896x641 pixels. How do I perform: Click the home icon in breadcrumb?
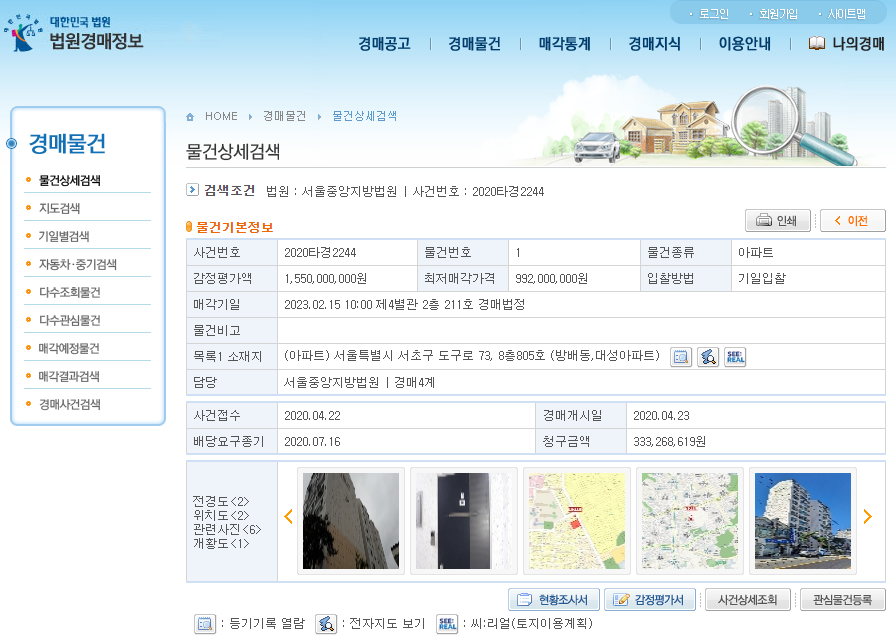pos(190,117)
